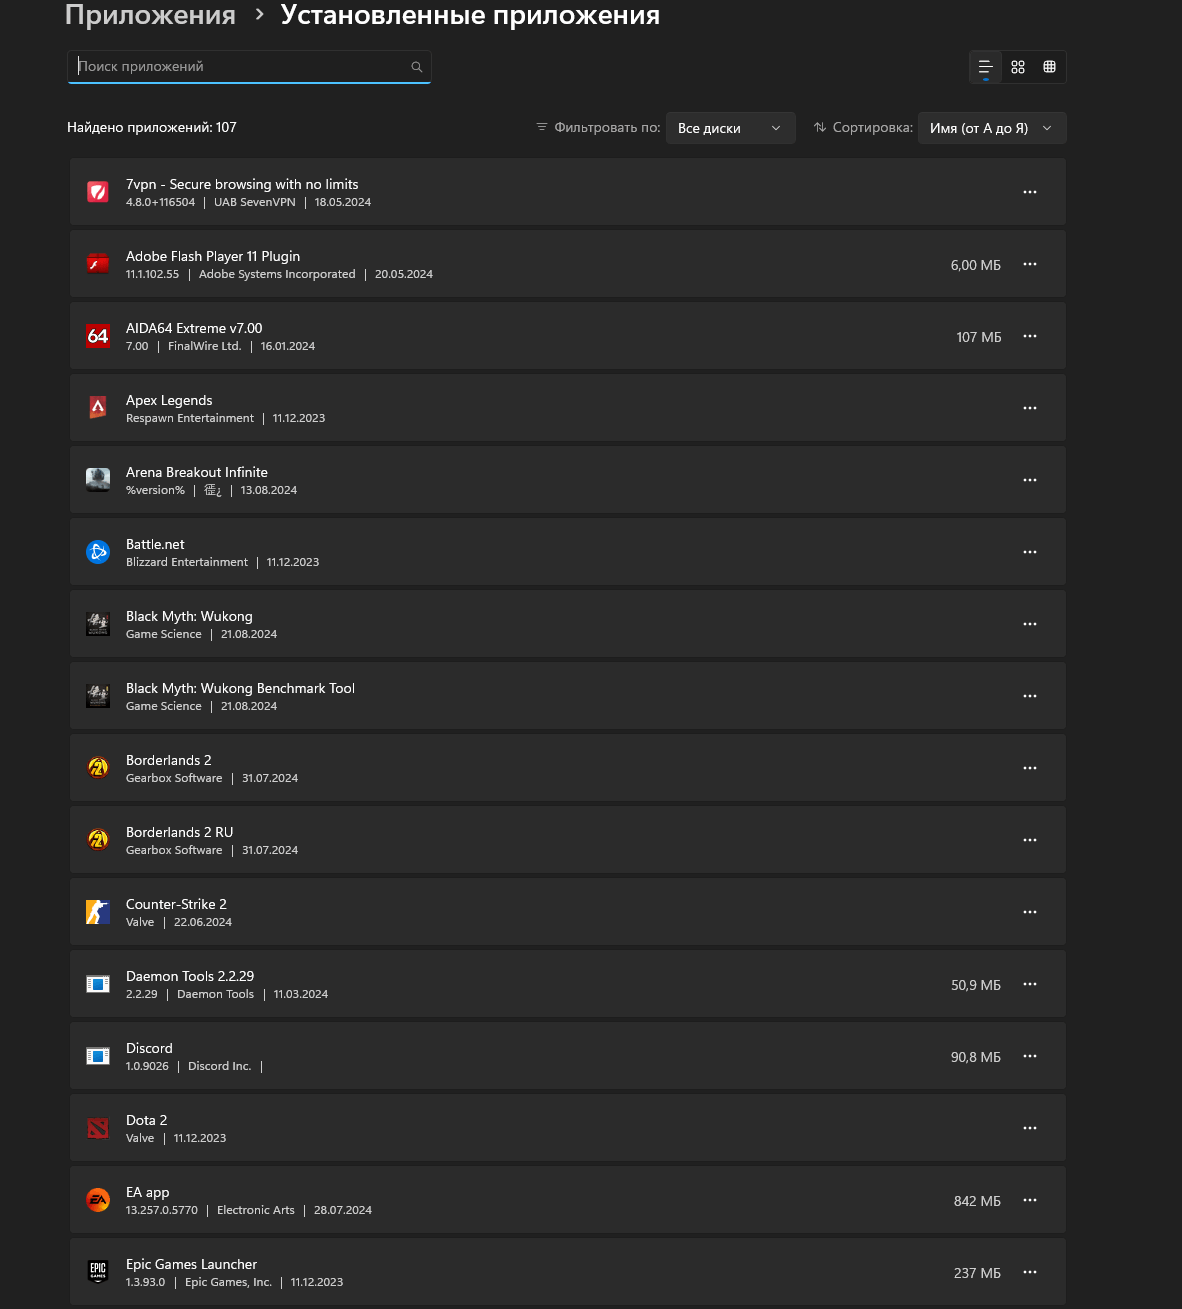Image resolution: width=1182 pixels, height=1309 pixels.
Task: Click the Battle.net icon
Action: pos(98,552)
